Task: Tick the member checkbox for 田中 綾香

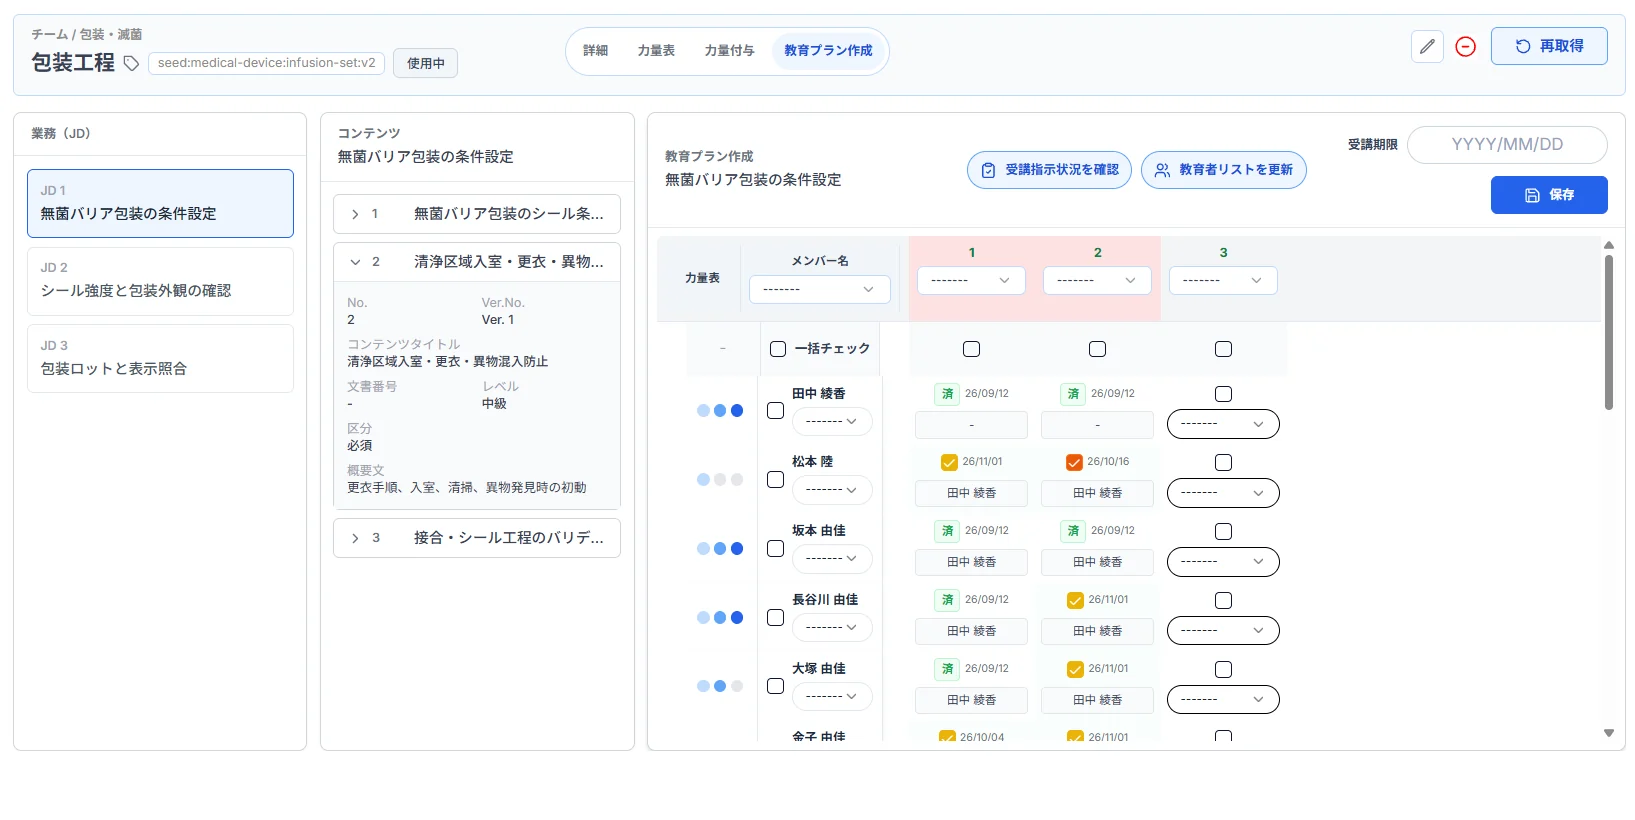Action: pos(775,411)
